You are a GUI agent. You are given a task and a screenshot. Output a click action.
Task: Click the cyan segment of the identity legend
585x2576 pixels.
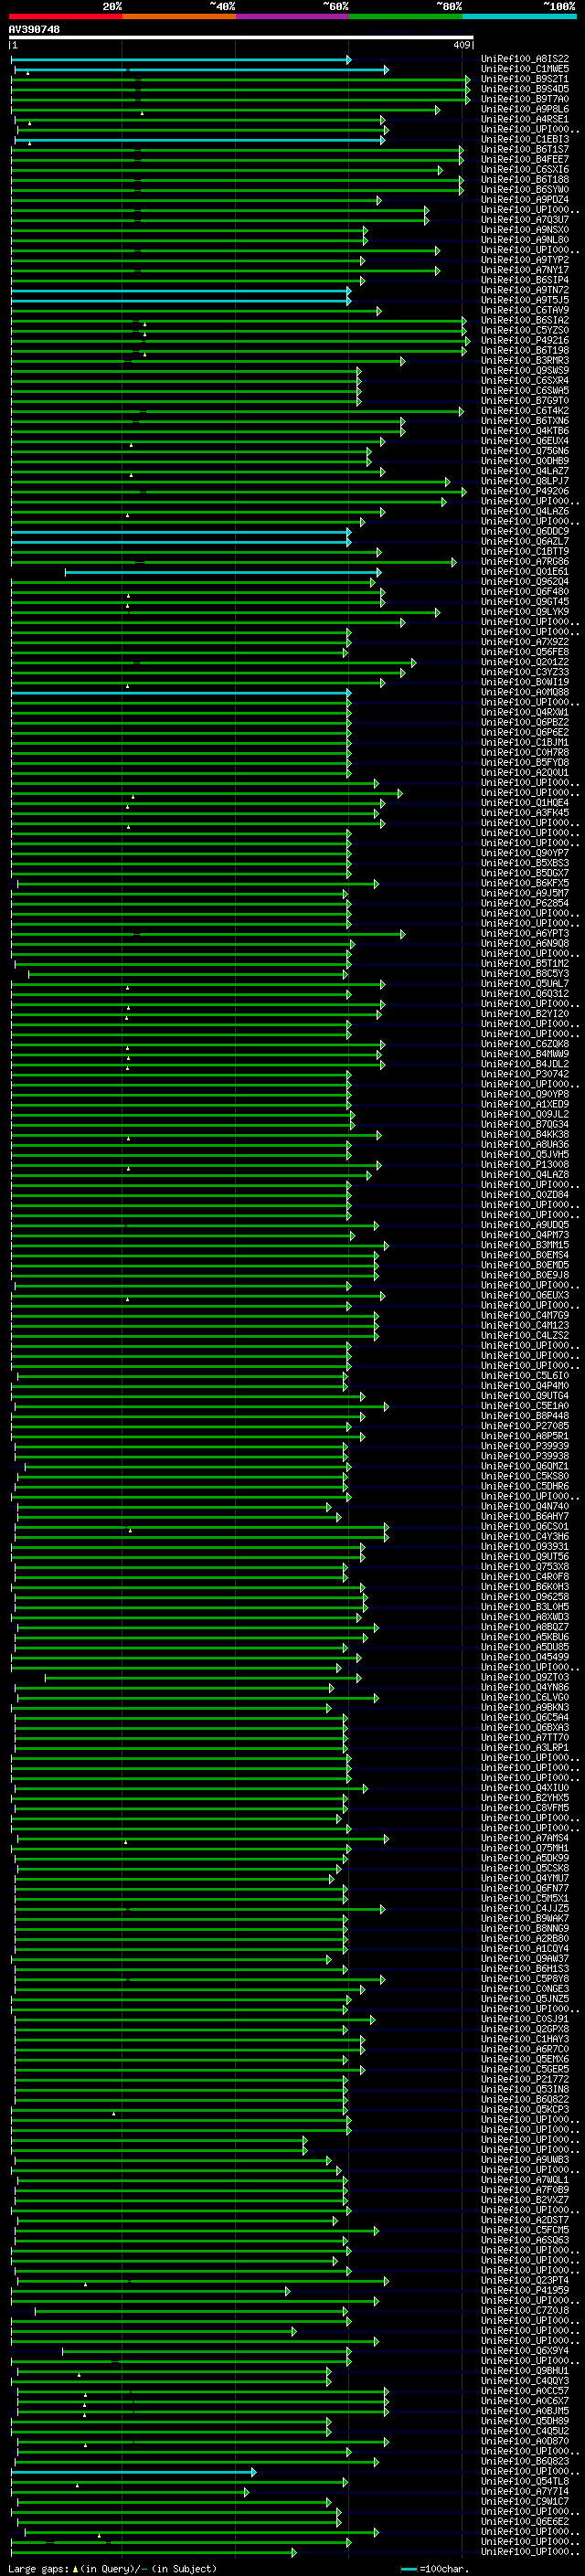pos(519,16)
